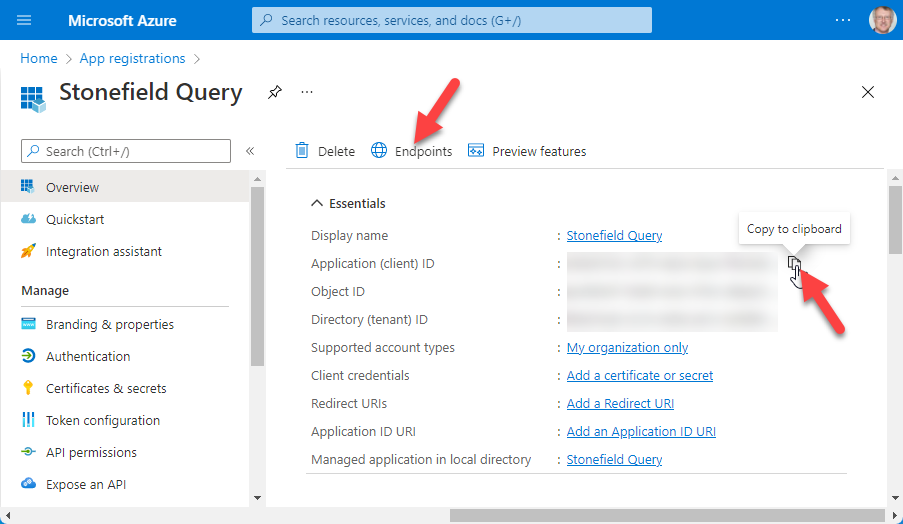Pin Stonefield Query to dashboard
Screen dimensions: 903x524
(x=275, y=92)
